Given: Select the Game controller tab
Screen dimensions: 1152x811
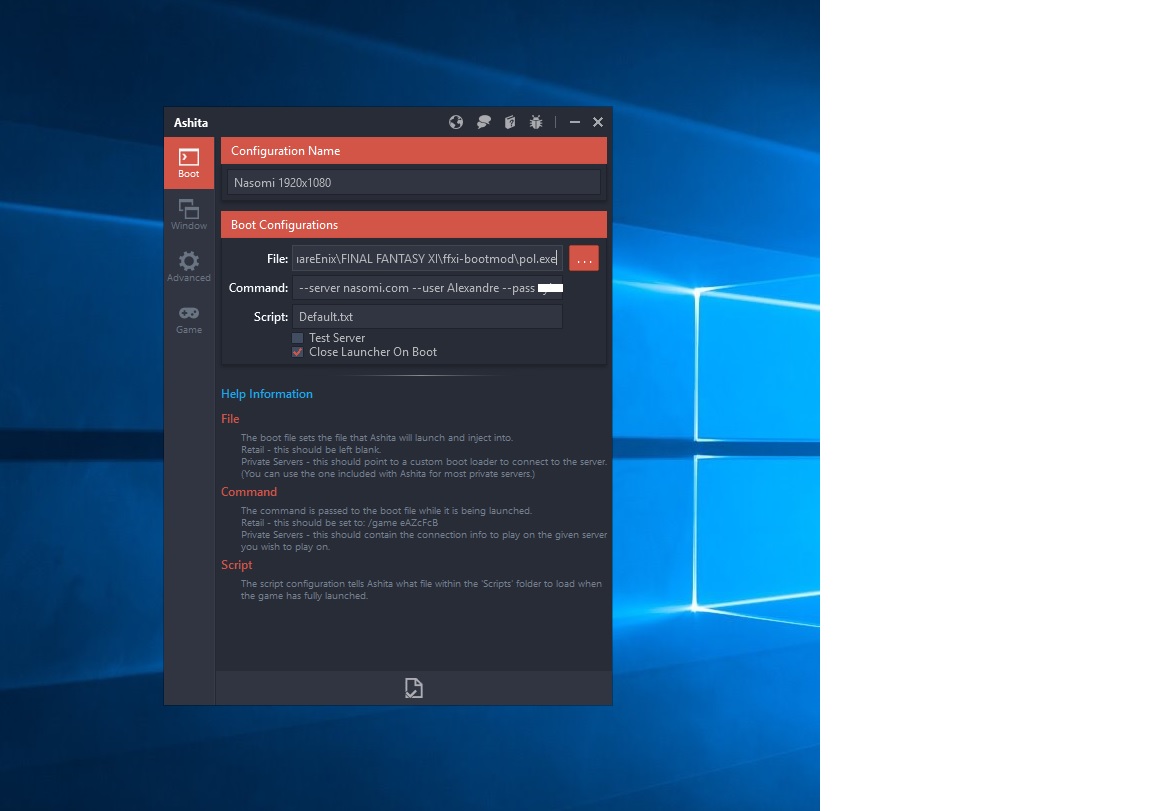Looking at the screenshot, I should (x=189, y=319).
